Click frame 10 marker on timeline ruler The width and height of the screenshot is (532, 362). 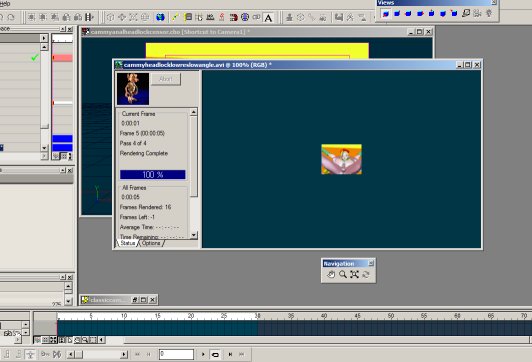(x=124, y=316)
